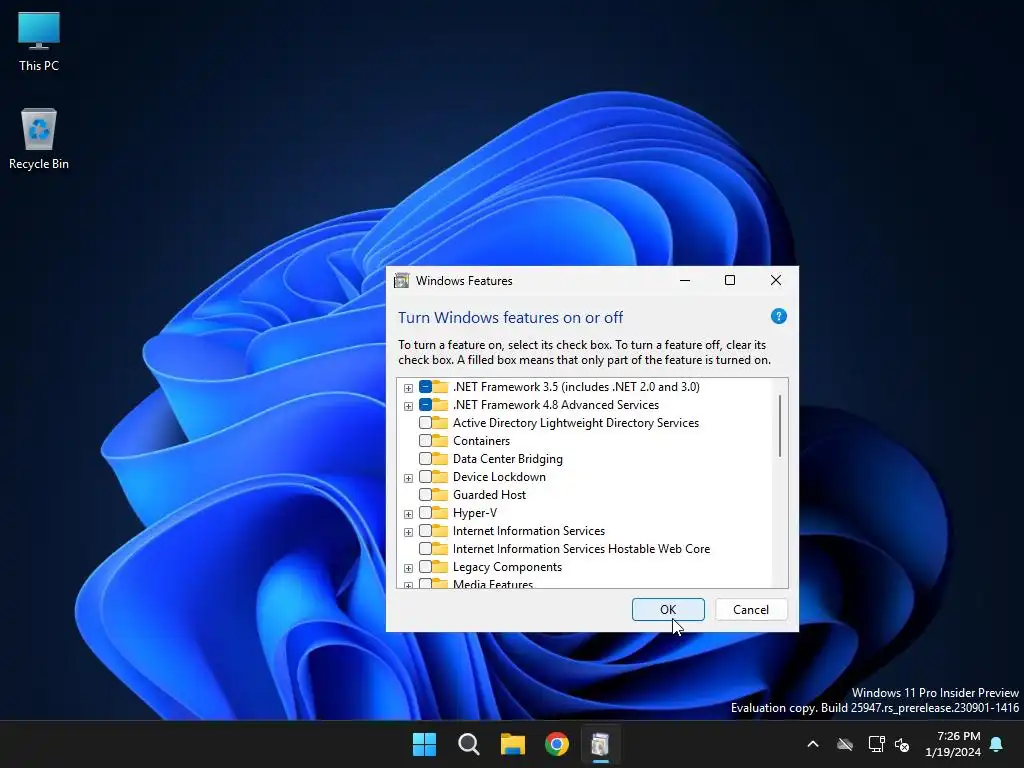
Task: Click OK to apply feature changes
Action: pos(668,609)
